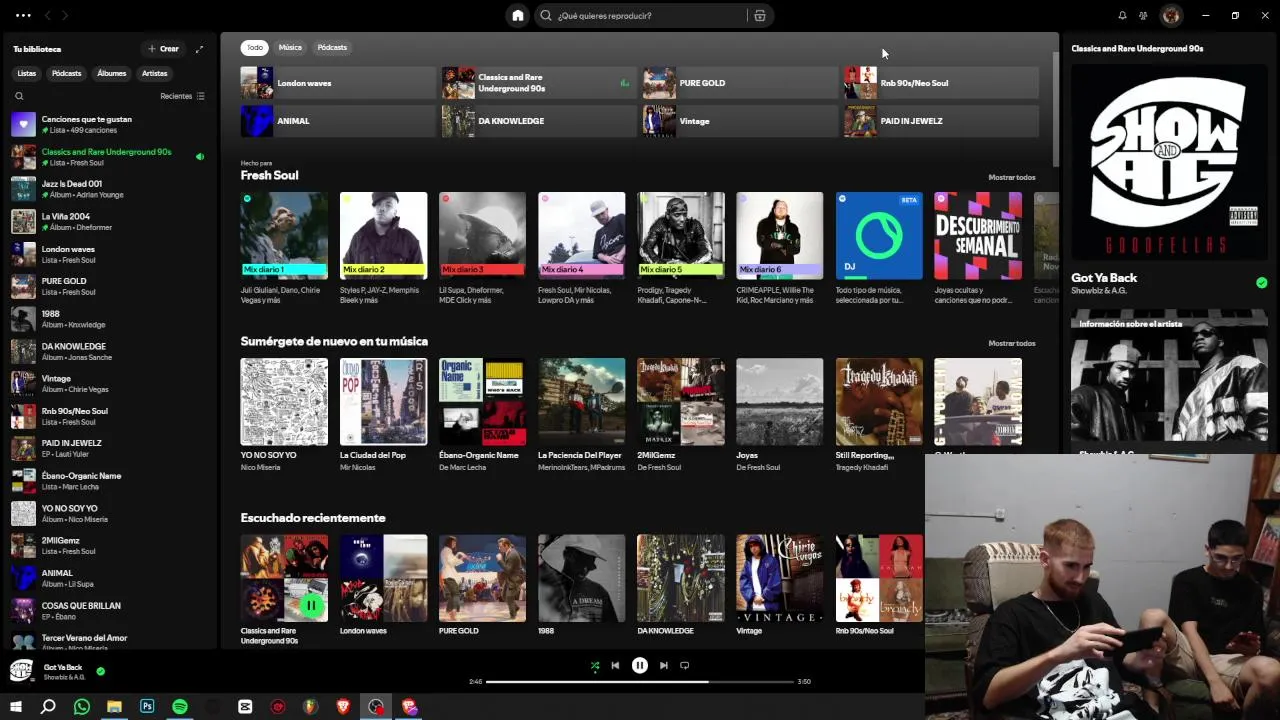This screenshot has height=720, width=1280.
Task: Open the Browse icon beside the search box
Action: (x=760, y=15)
